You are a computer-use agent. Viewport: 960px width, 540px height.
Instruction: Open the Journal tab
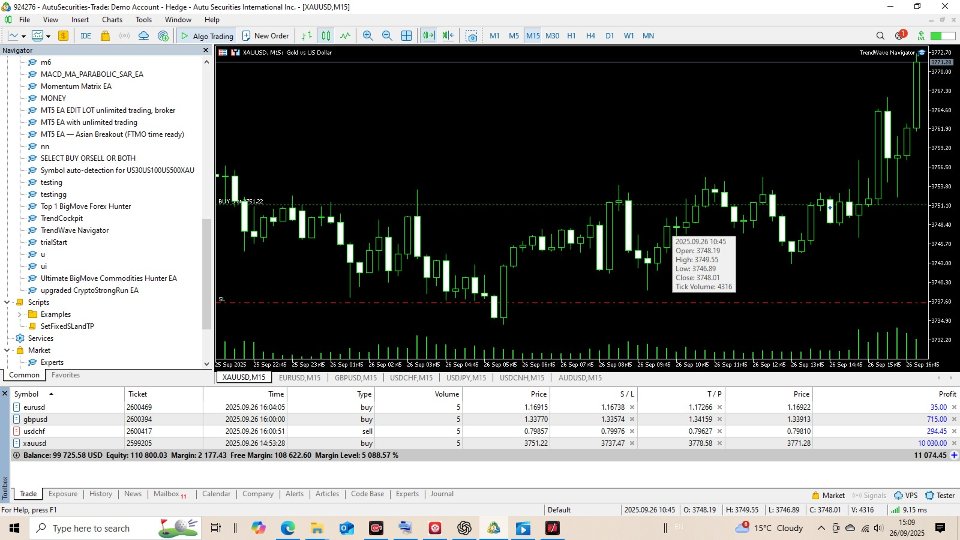[441, 493]
